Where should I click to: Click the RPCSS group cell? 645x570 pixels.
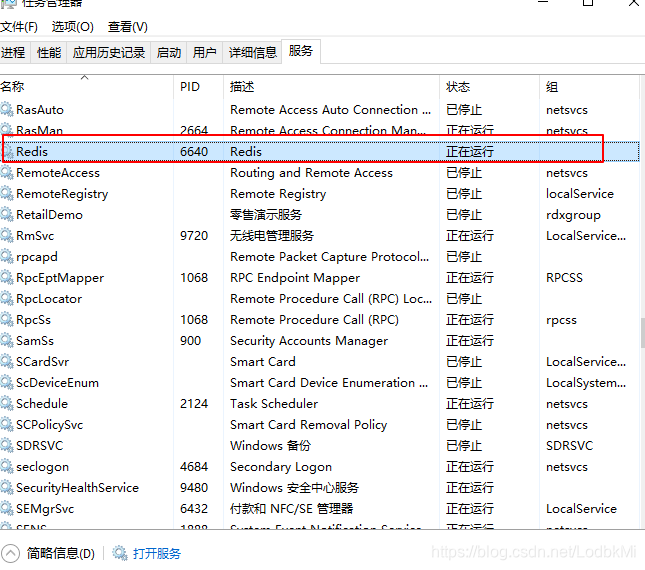click(x=564, y=278)
